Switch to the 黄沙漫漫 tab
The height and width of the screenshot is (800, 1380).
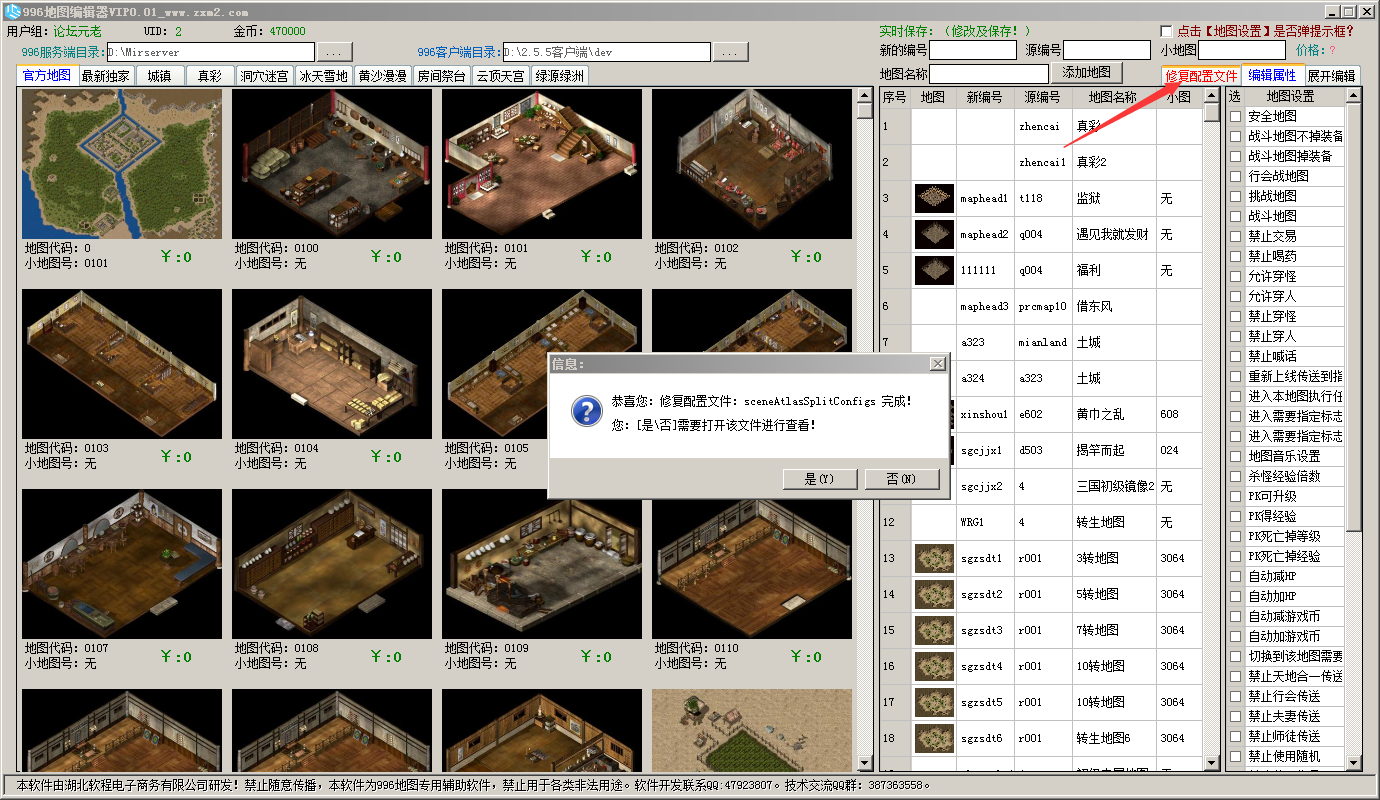(382, 76)
